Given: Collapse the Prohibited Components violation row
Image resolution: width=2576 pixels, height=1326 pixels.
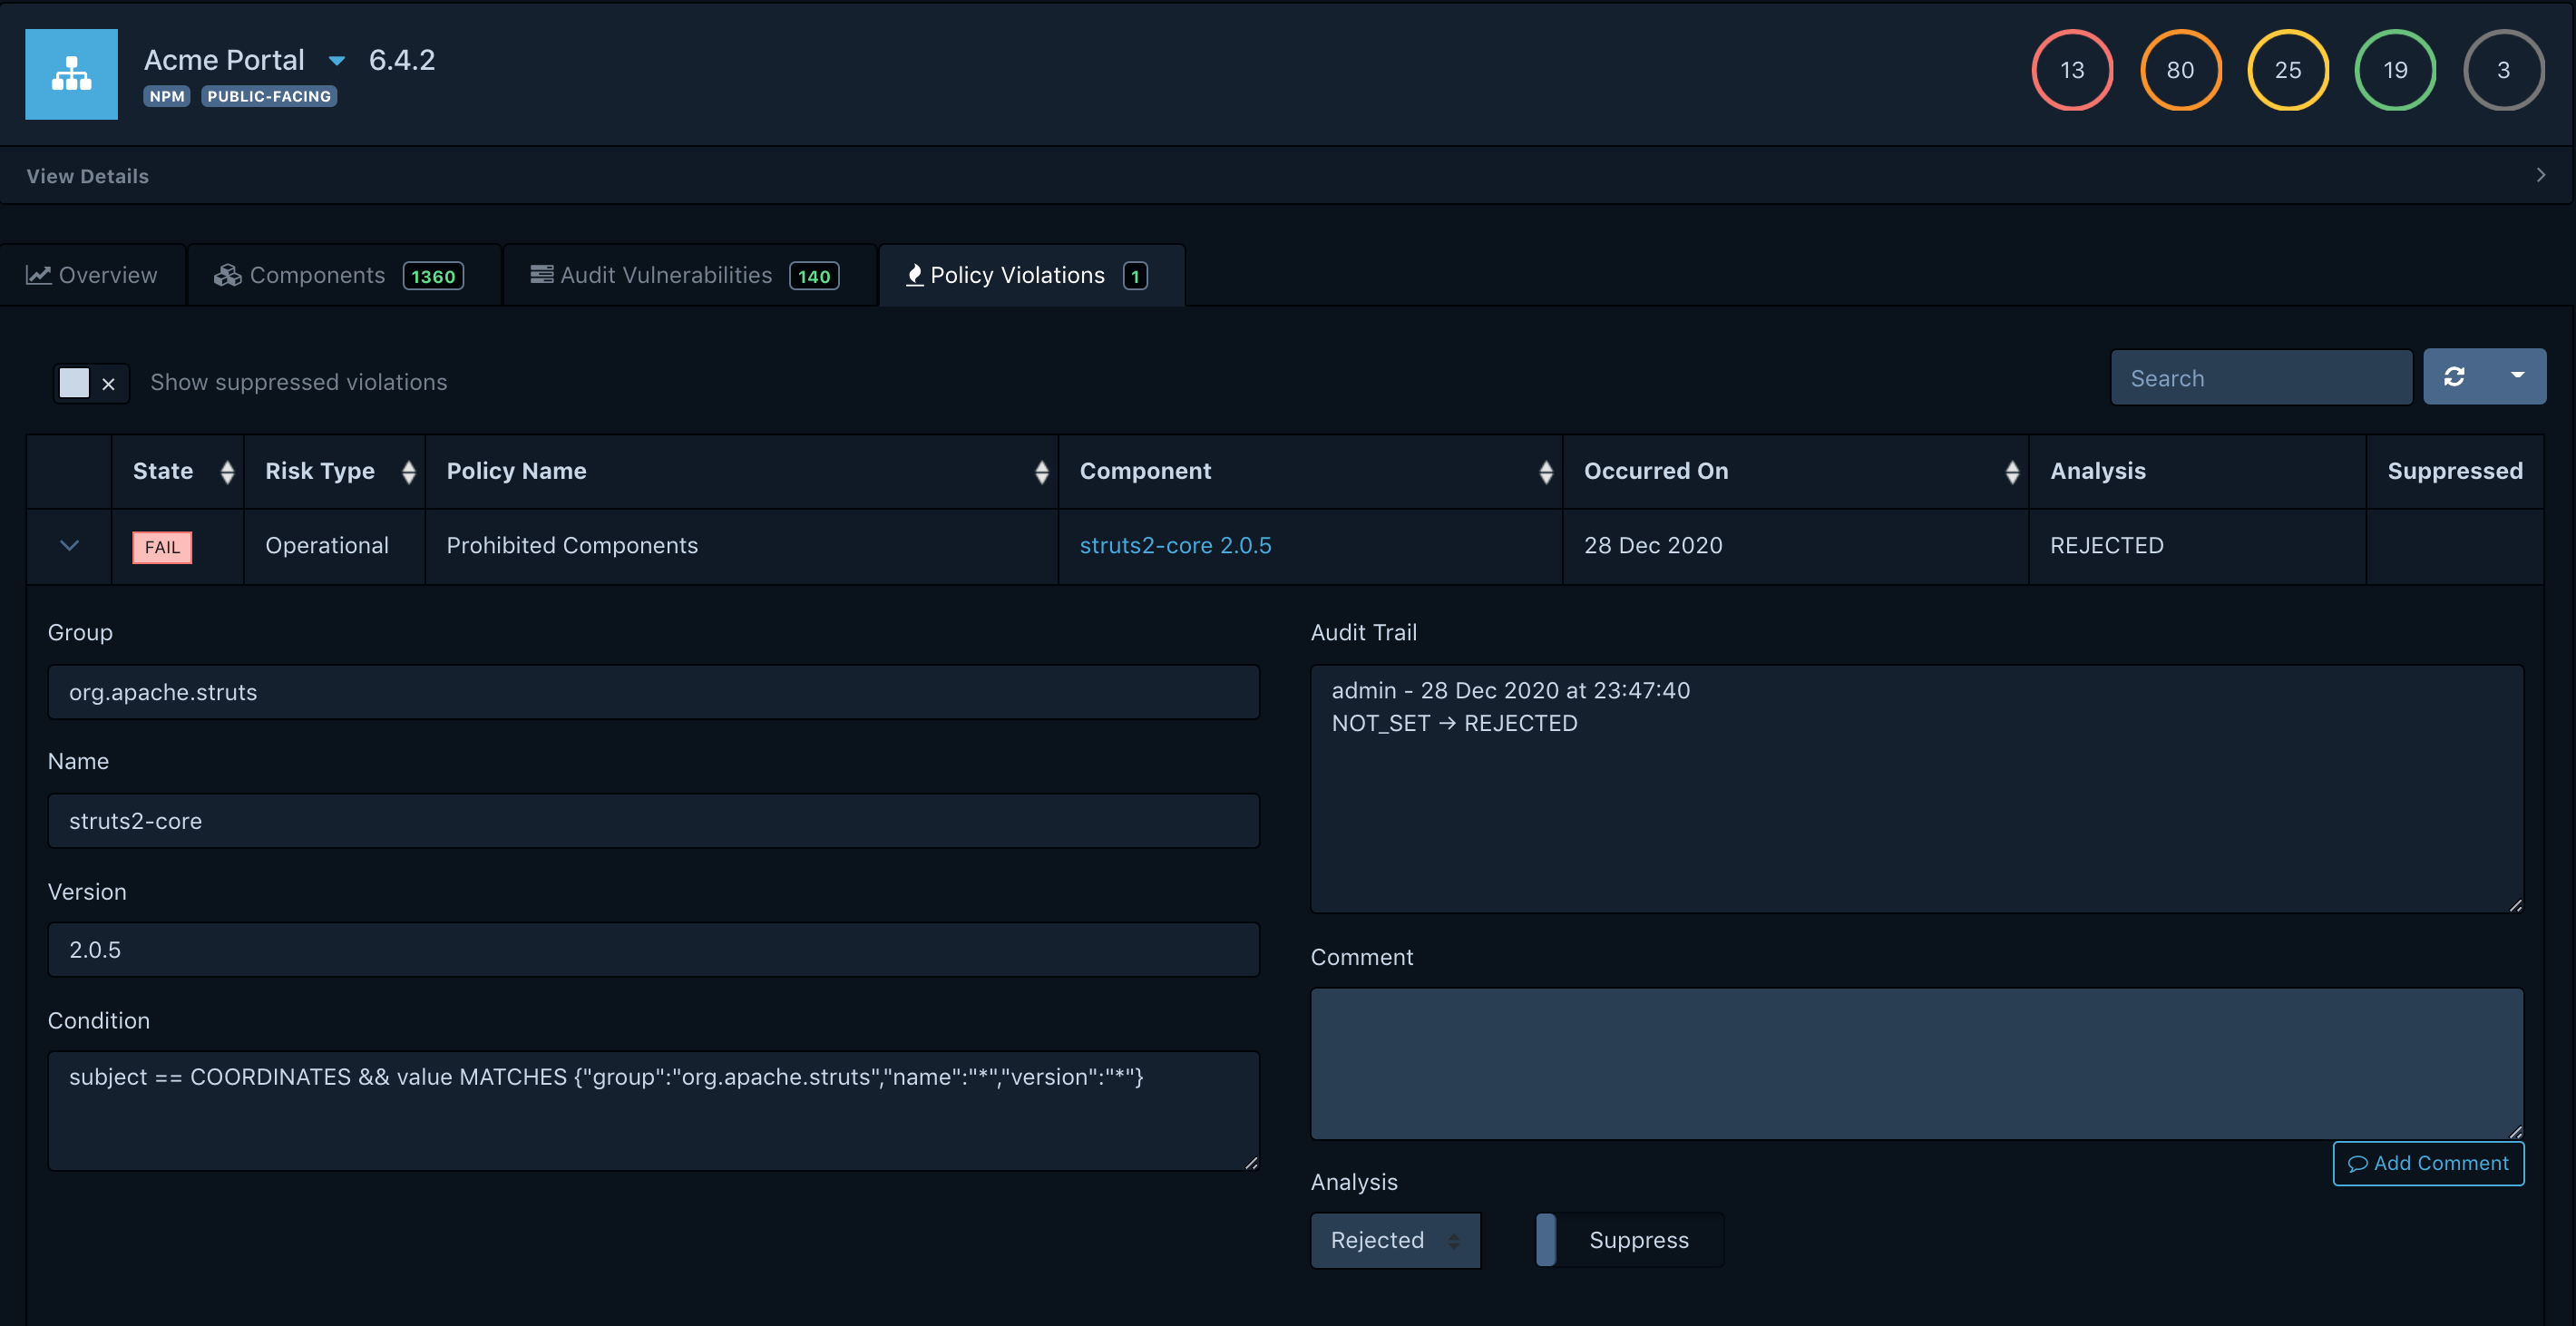Looking at the screenshot, I should click(69, 546).
